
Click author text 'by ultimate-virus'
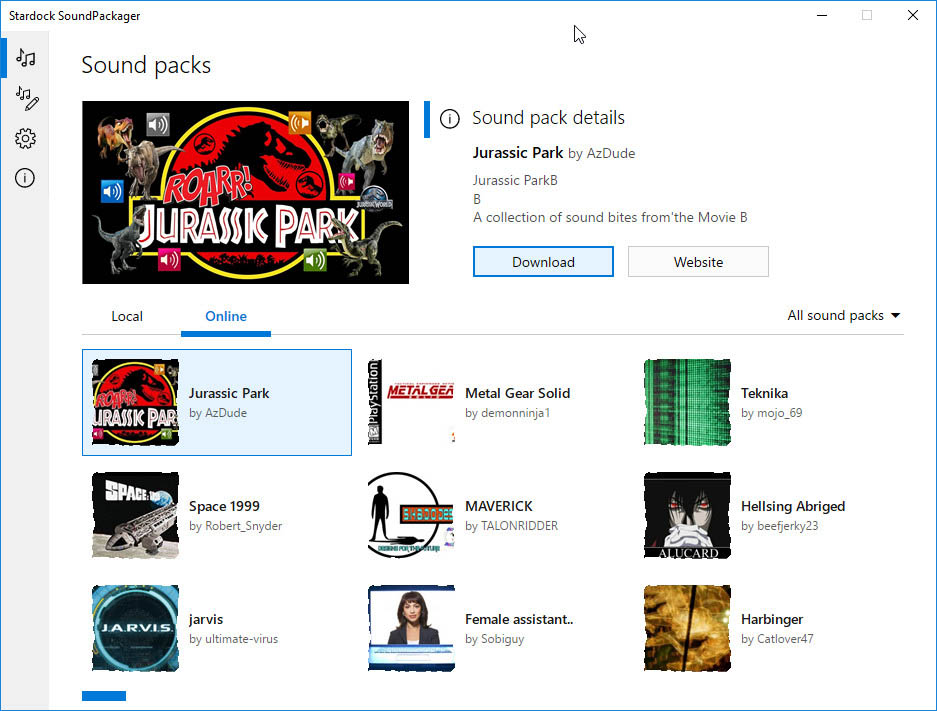click(x=233, y=639)
